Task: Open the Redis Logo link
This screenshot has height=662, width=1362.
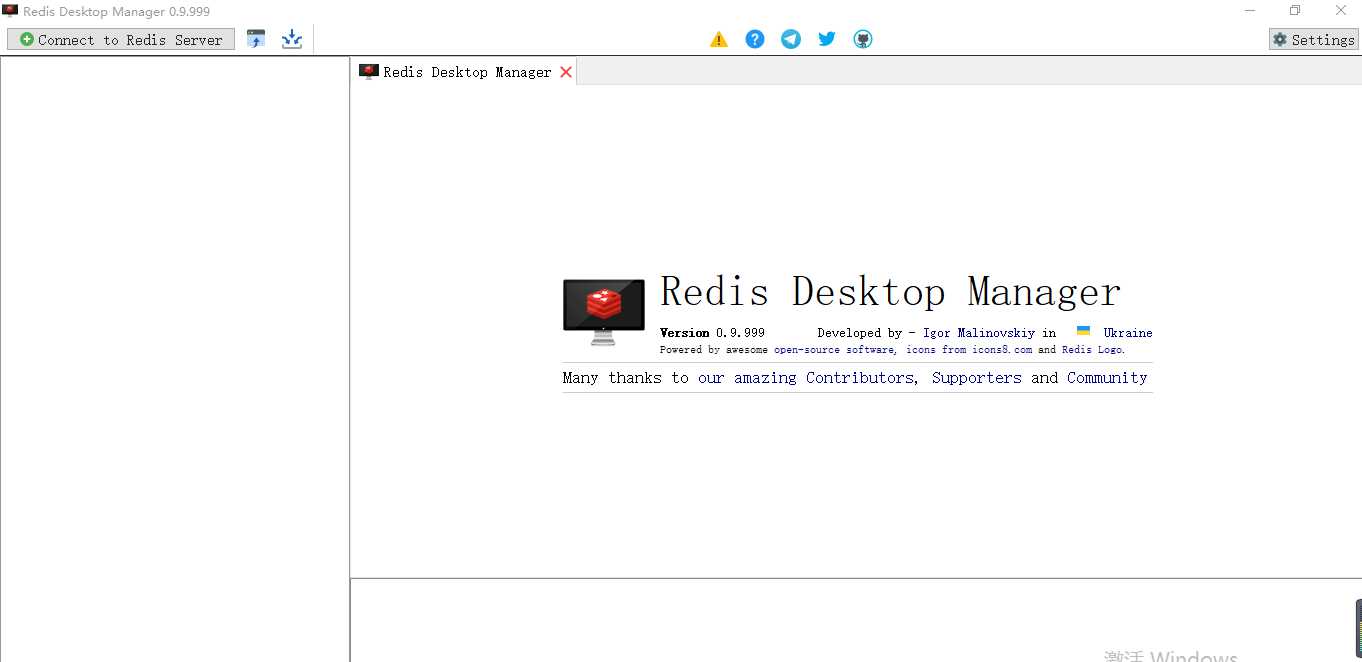Action: [1092, 350]
